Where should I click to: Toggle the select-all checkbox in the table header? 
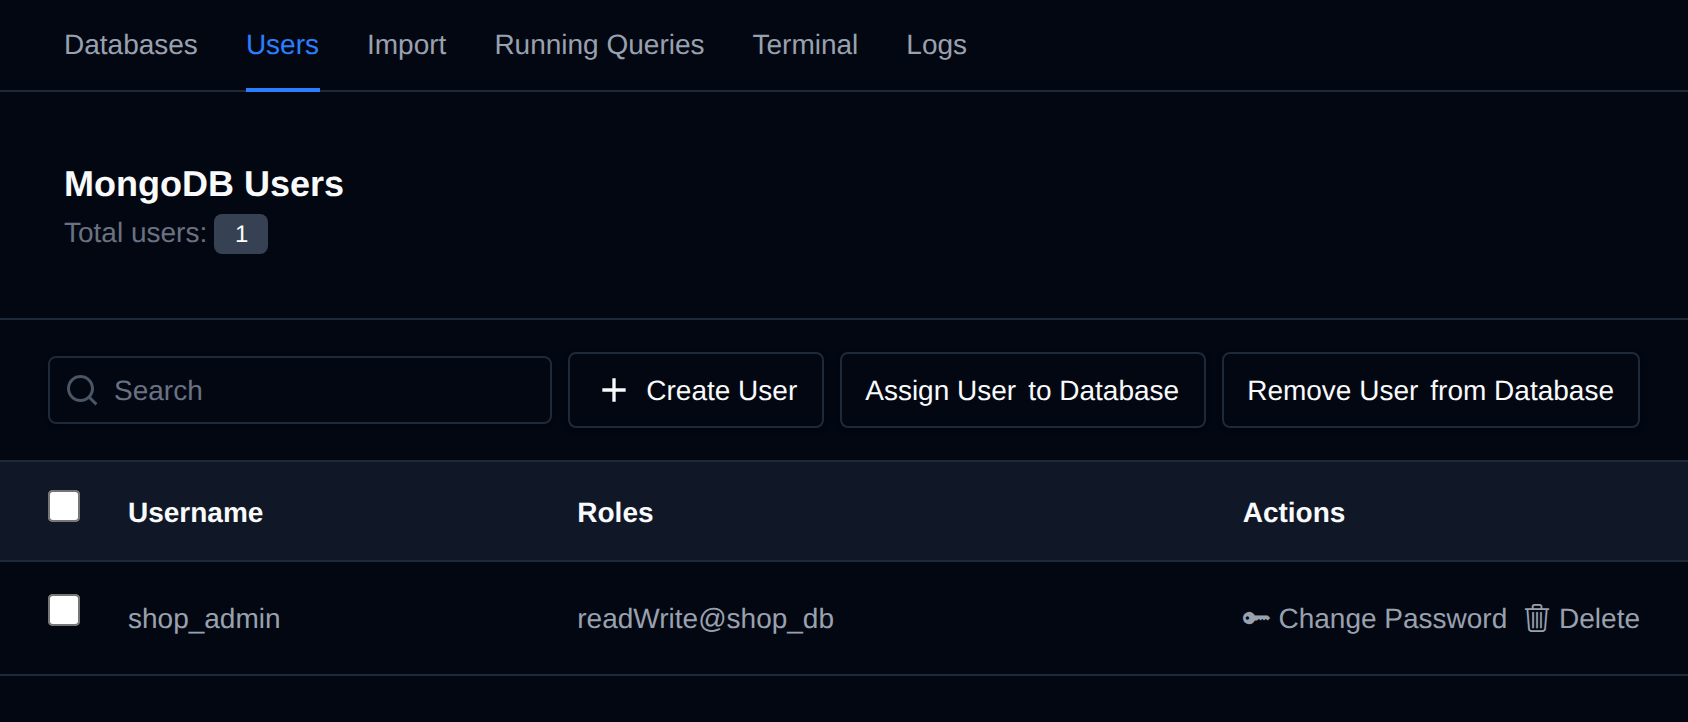(x=64, y=506)
